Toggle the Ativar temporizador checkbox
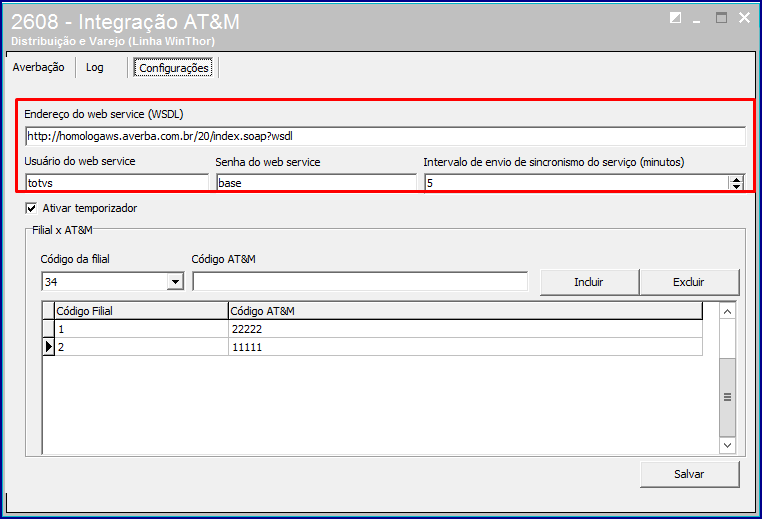This screenshot has width=762, height=519. tap(31, 208)
